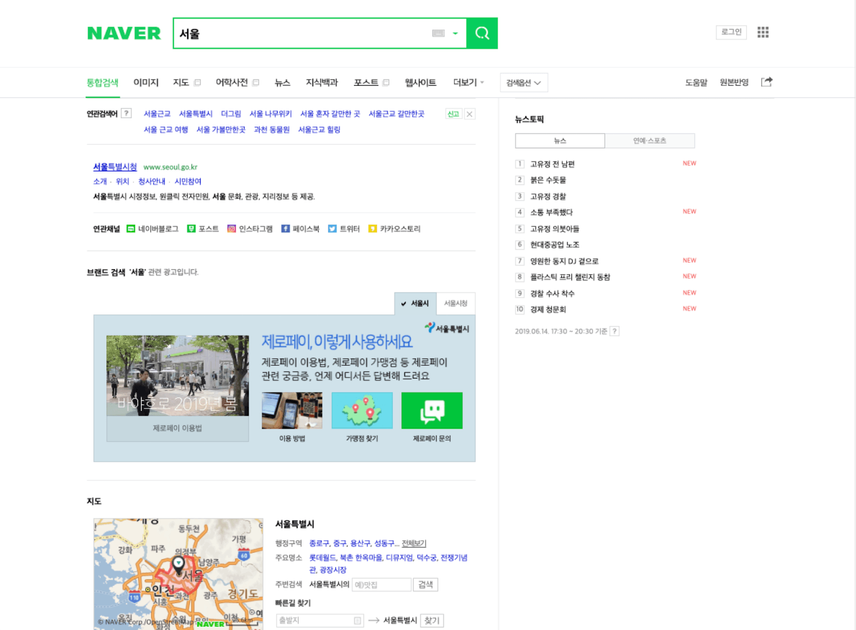856x630 pixels.
Task: Click the 검색 button in 주변검색
Action: point(425,585)
